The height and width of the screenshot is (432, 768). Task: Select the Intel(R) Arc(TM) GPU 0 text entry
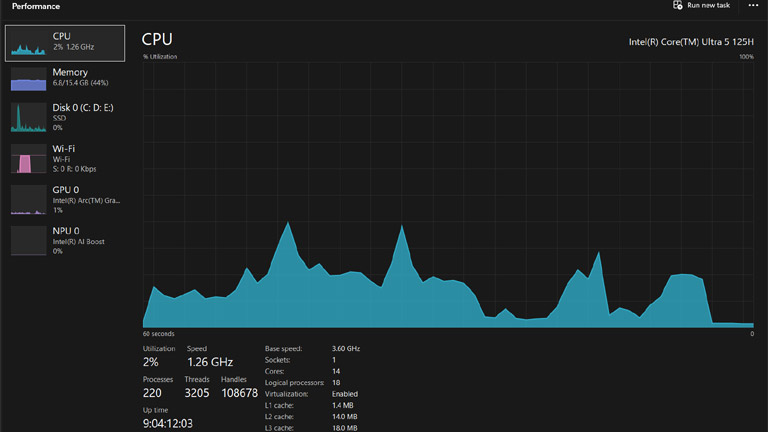86,200
